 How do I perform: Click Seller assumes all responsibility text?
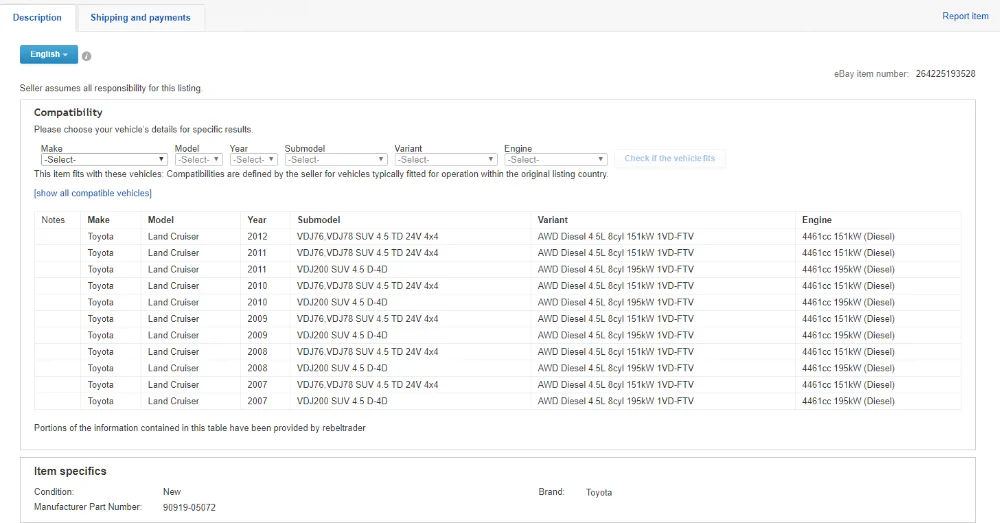tap(110, 88)
